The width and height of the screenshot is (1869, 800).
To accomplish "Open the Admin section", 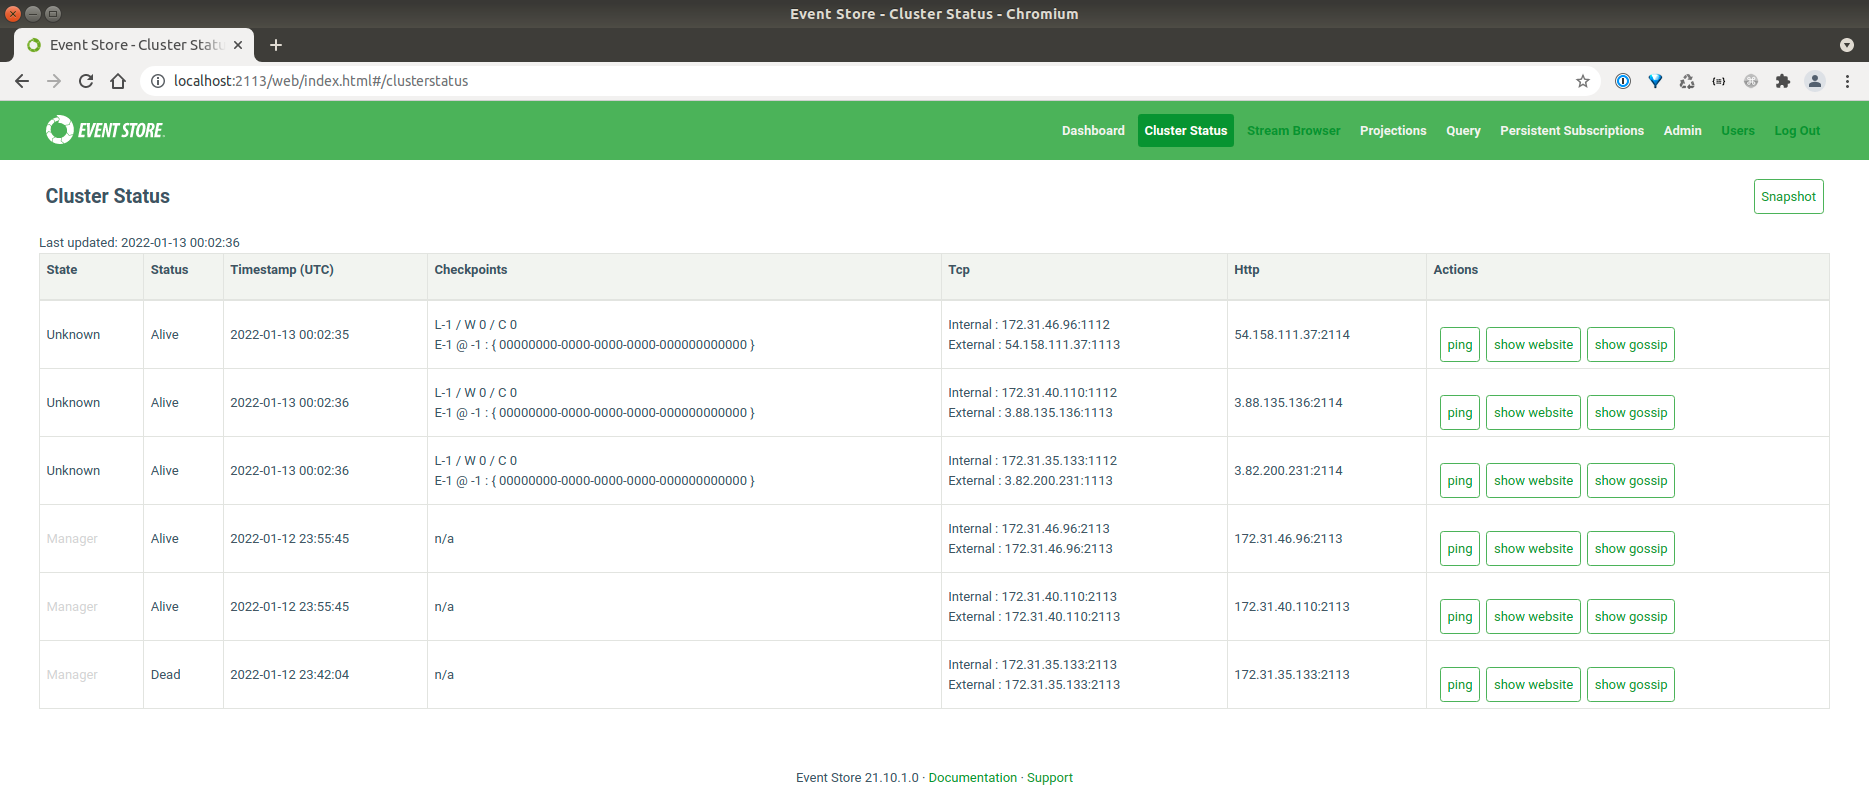I will pyautogui.click(x=1683, y=131).
